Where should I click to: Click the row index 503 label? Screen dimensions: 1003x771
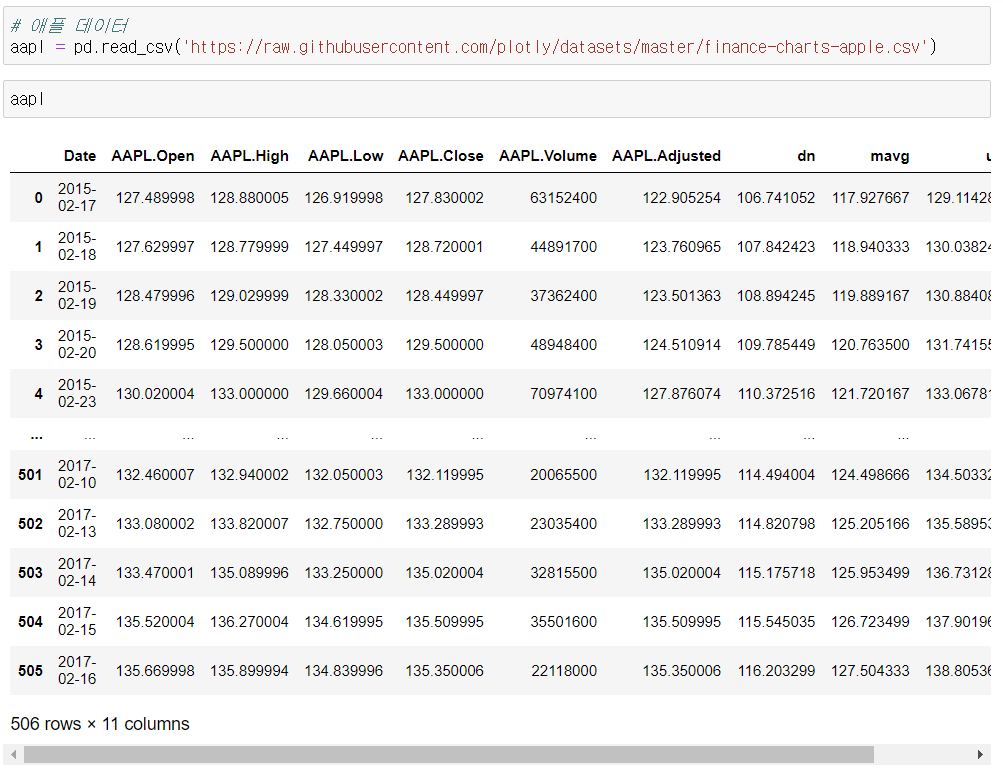point(30,573)
